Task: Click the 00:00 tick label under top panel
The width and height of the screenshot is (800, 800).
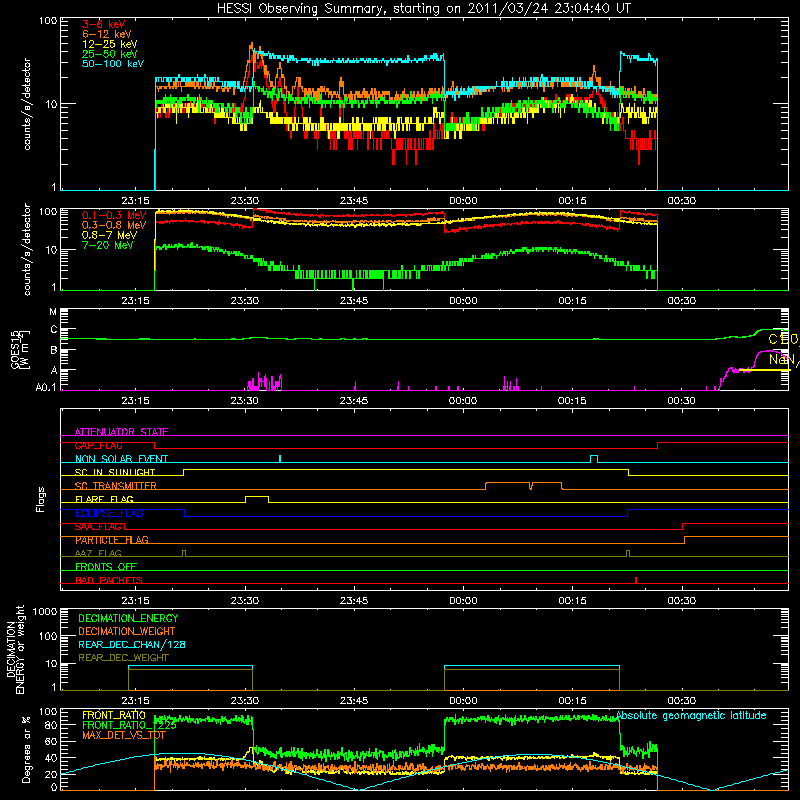Action: click(463, 201)
